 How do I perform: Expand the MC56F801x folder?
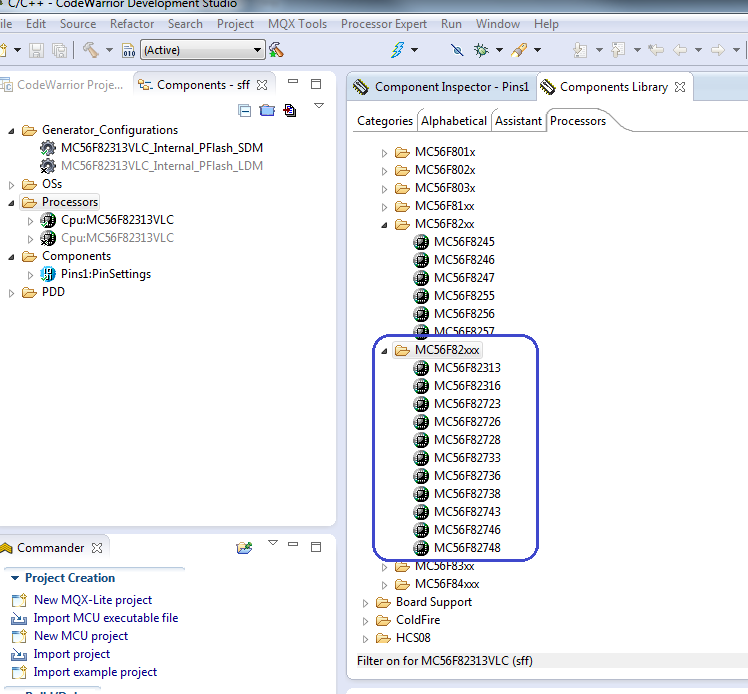[384, 153]
